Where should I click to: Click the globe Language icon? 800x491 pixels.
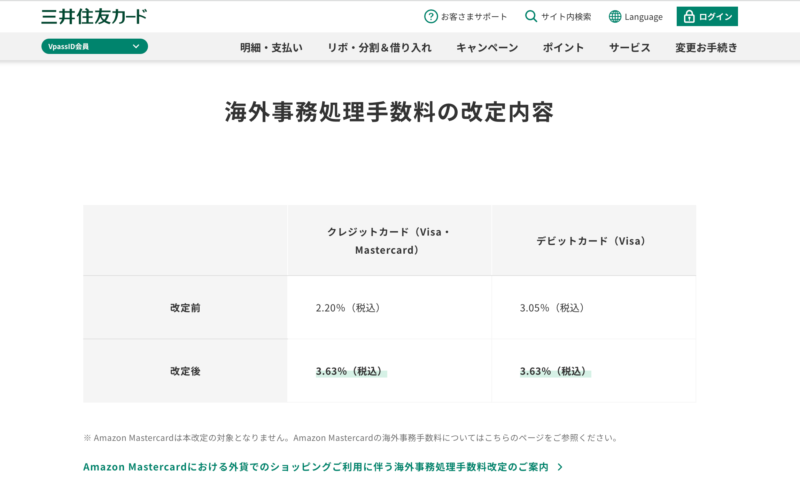(x=615, y=16)
